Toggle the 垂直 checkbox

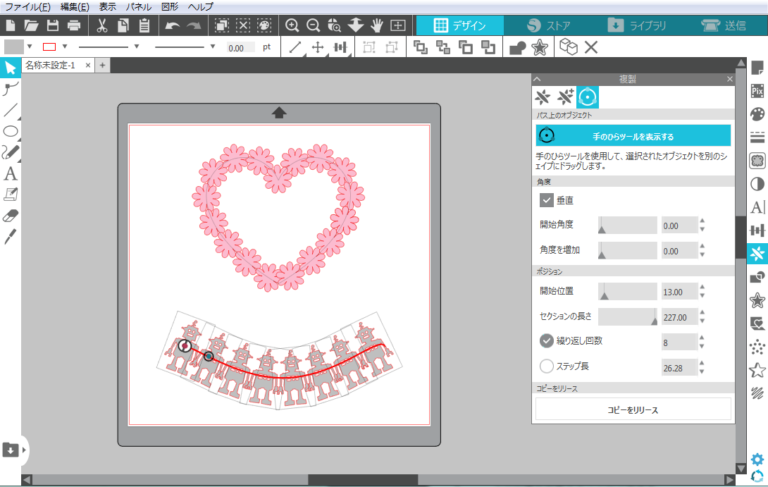point(546,200)
